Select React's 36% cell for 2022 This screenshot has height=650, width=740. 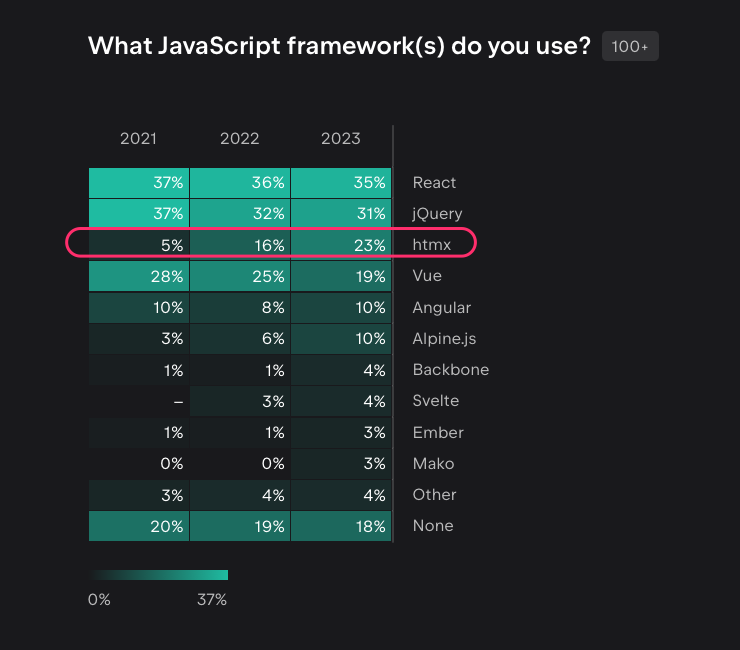pyautogui.click(x=240, y=183)
